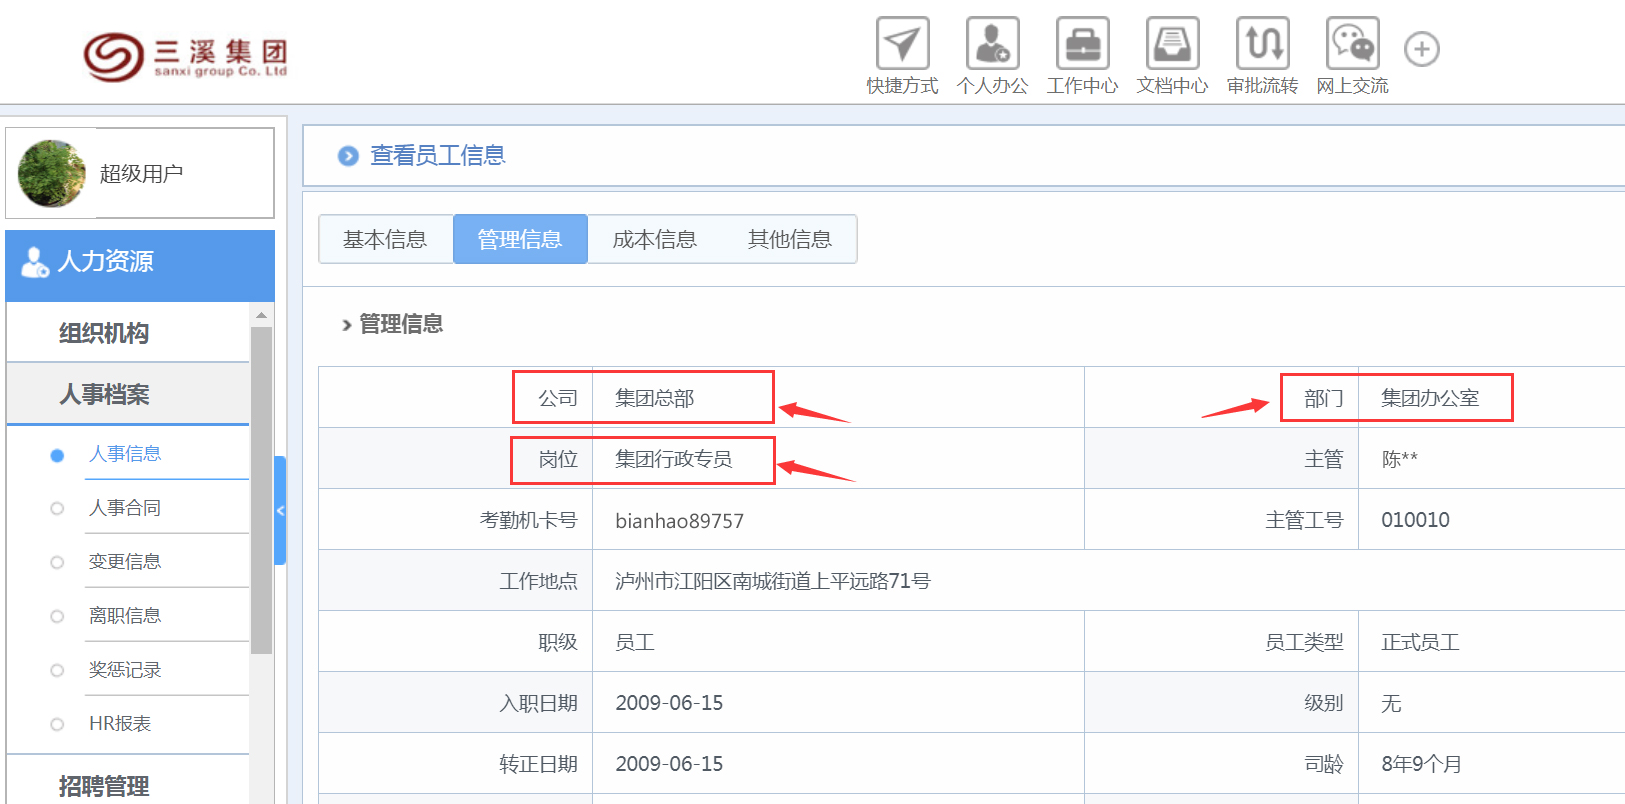Click the 主管工号 field label
This screenshot has width=1625, height=804.
[1304, 520]
